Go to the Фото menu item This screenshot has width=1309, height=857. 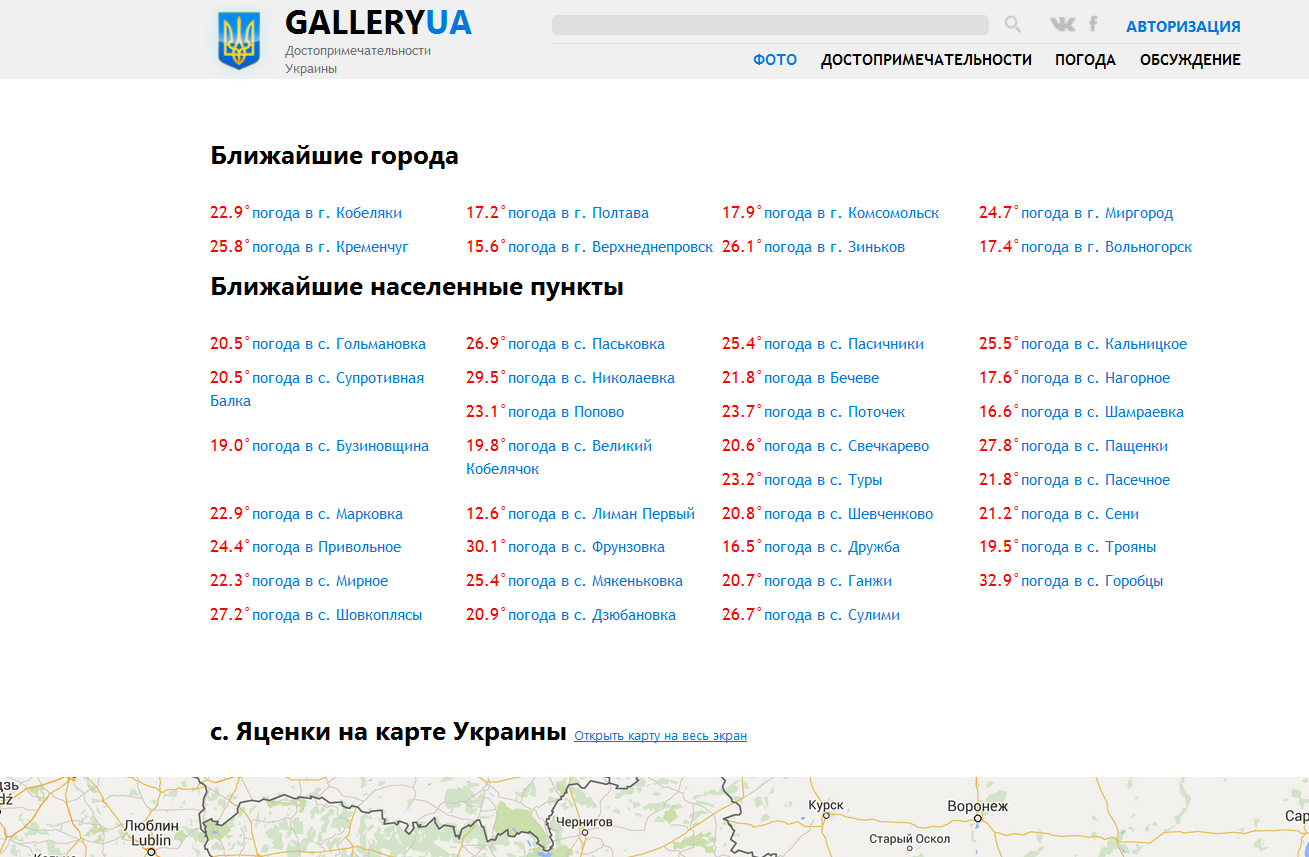click(x=775, y=60)
